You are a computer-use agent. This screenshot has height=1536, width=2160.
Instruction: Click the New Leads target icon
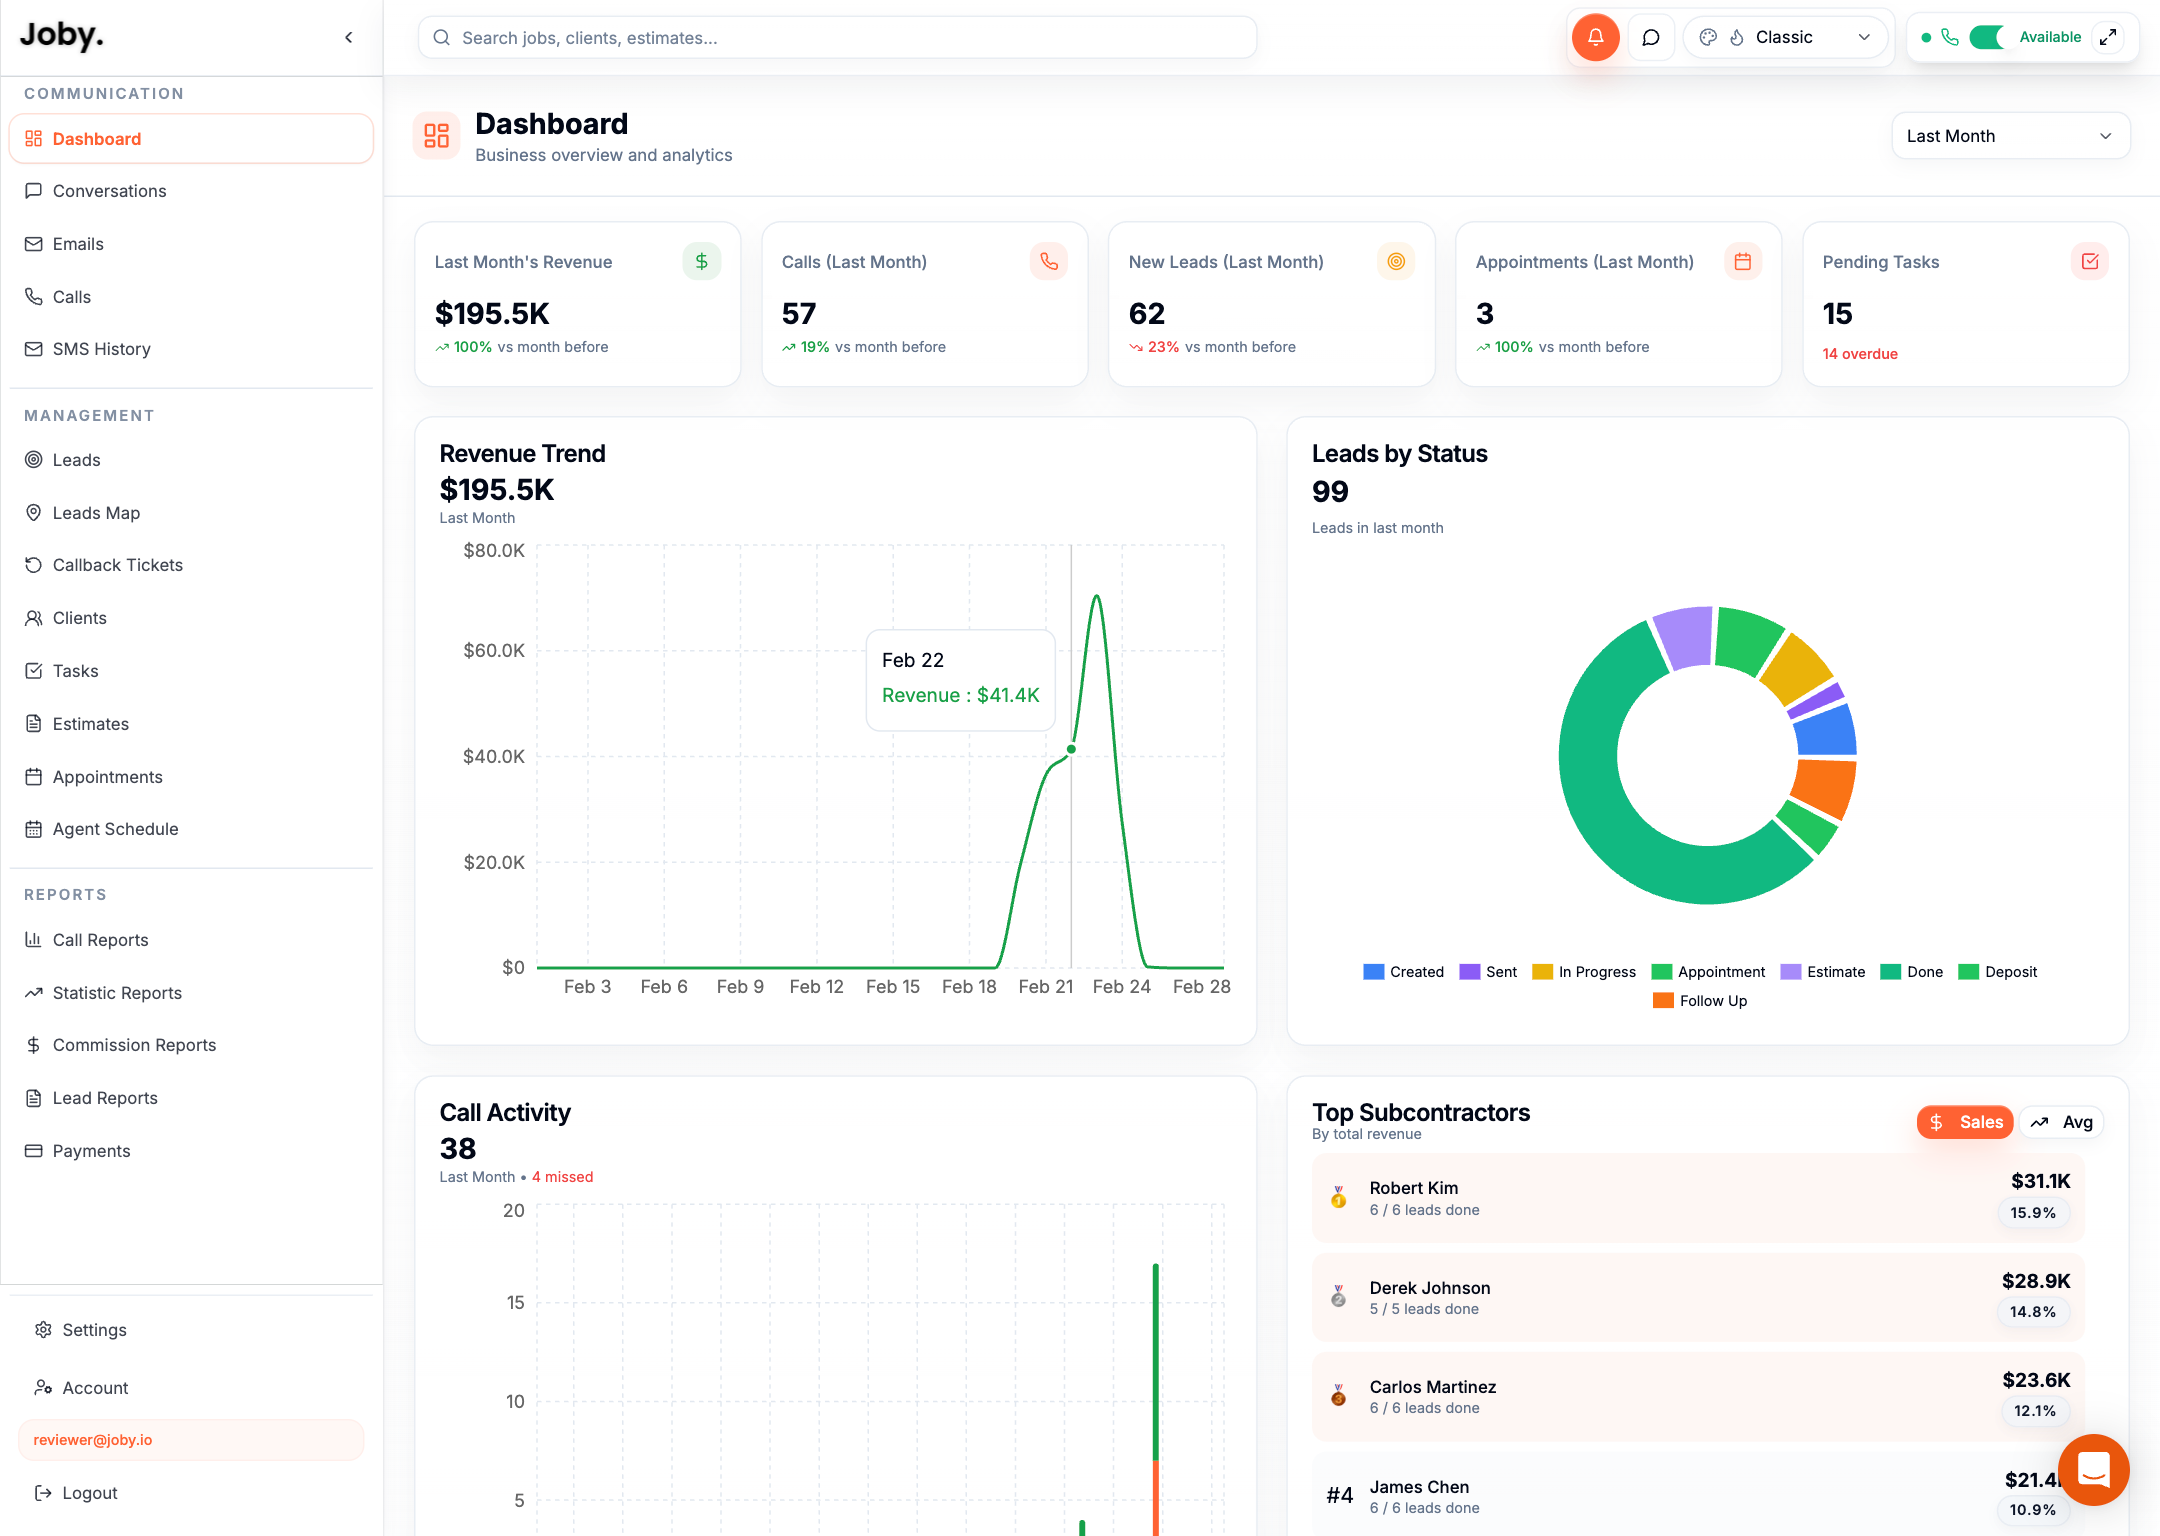(x=1396, y=261)
